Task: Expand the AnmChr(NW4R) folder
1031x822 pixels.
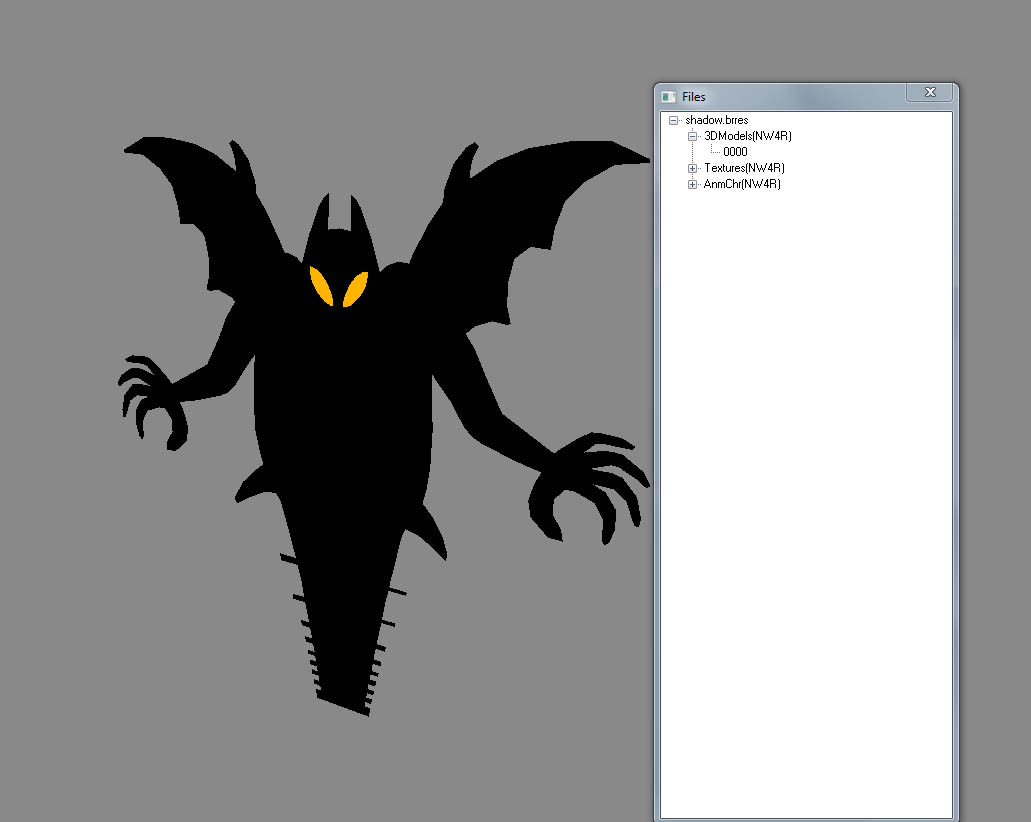Action: click(x=692, y=184)
